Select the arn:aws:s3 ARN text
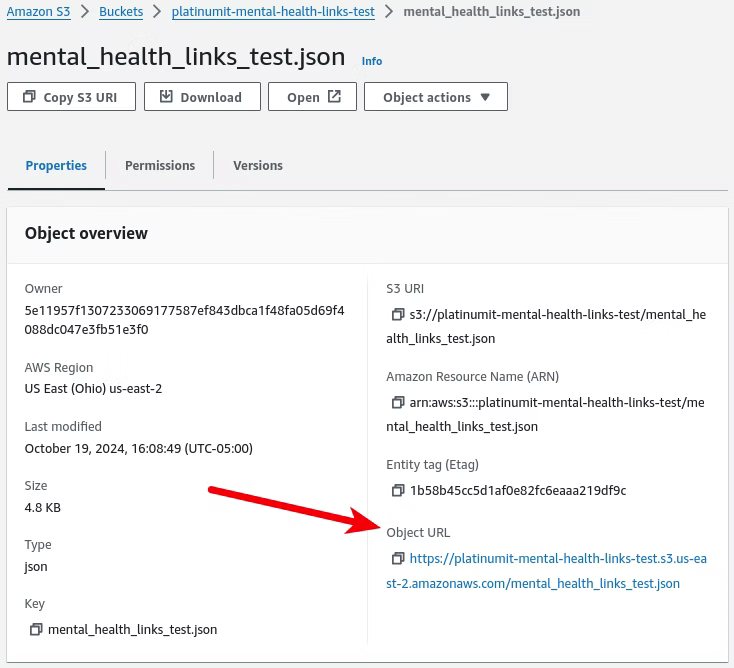 [545, 414]
